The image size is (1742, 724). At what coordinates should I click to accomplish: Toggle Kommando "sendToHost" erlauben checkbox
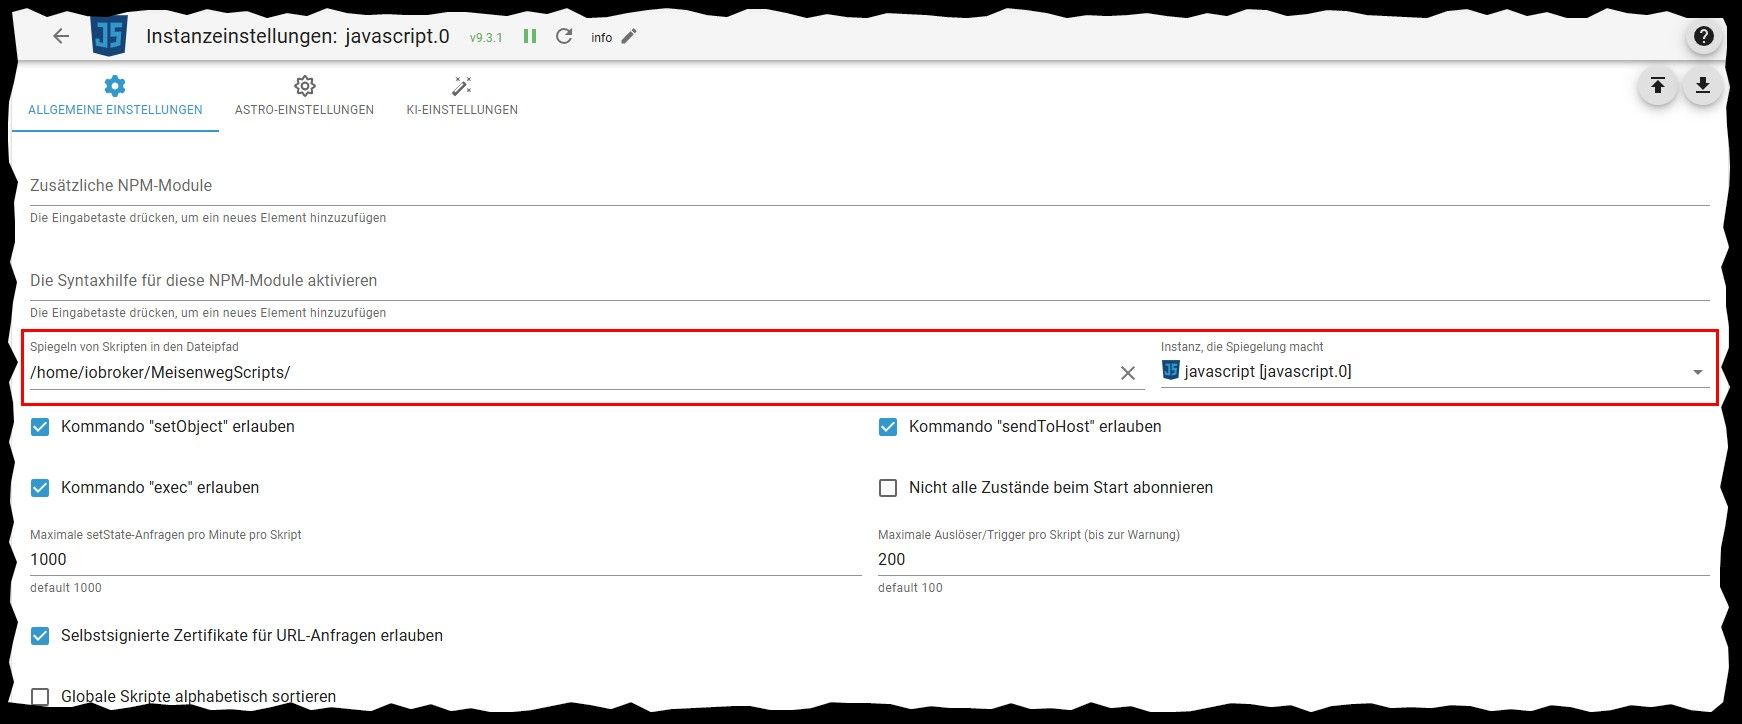(888, 427)
